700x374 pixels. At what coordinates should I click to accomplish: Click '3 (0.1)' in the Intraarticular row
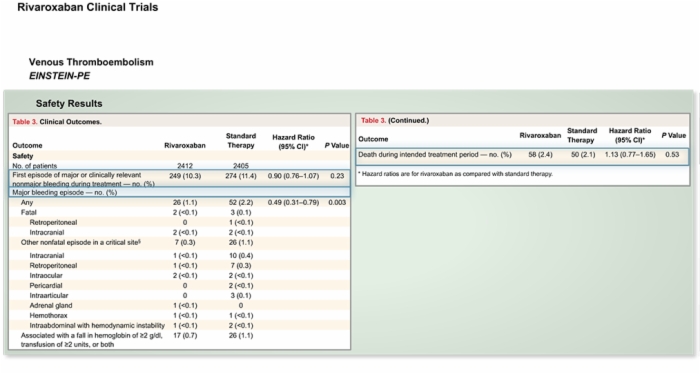[241, 295]
